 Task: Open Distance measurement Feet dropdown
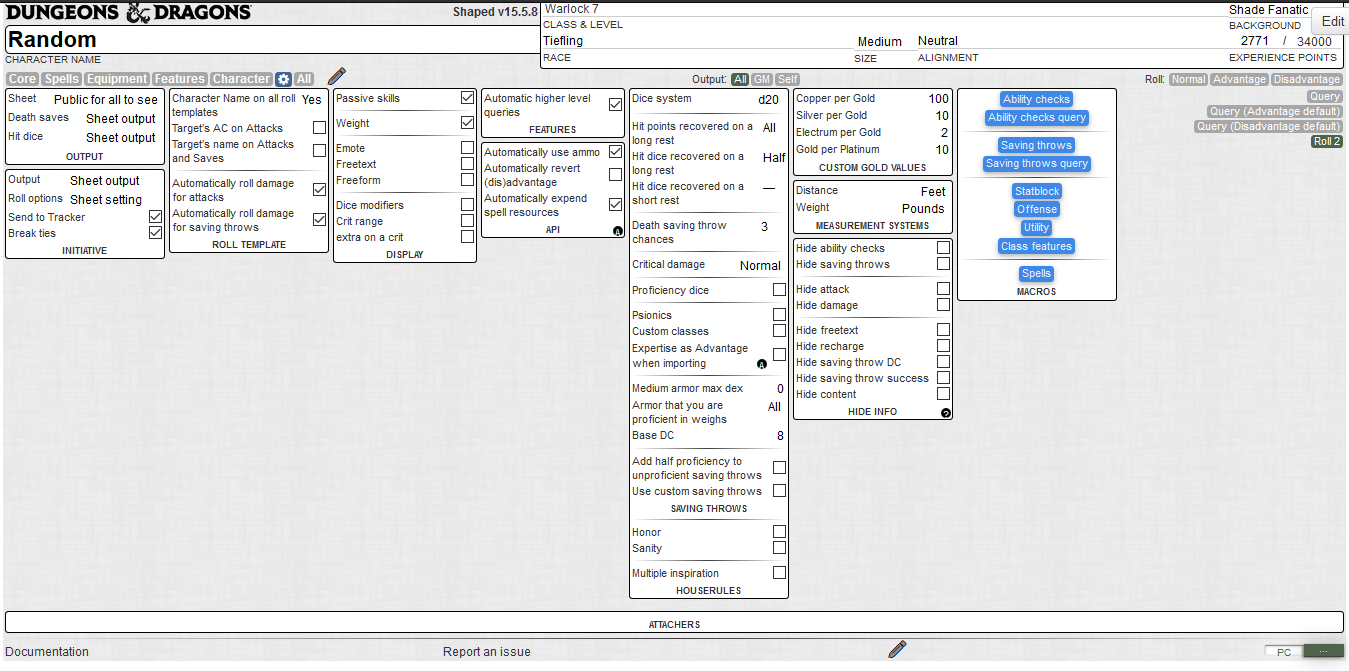click(933, 192)
